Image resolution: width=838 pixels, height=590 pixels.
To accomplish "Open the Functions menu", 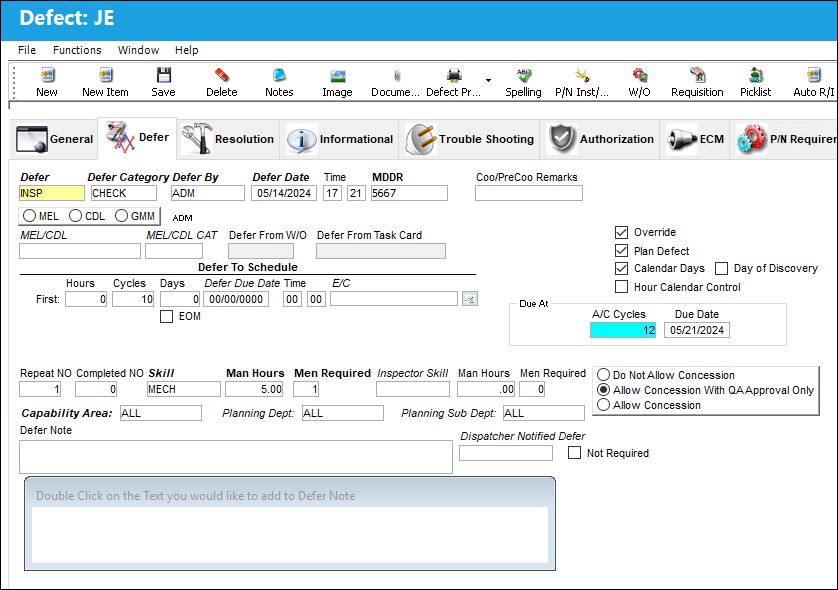I will tap(77, 50).
